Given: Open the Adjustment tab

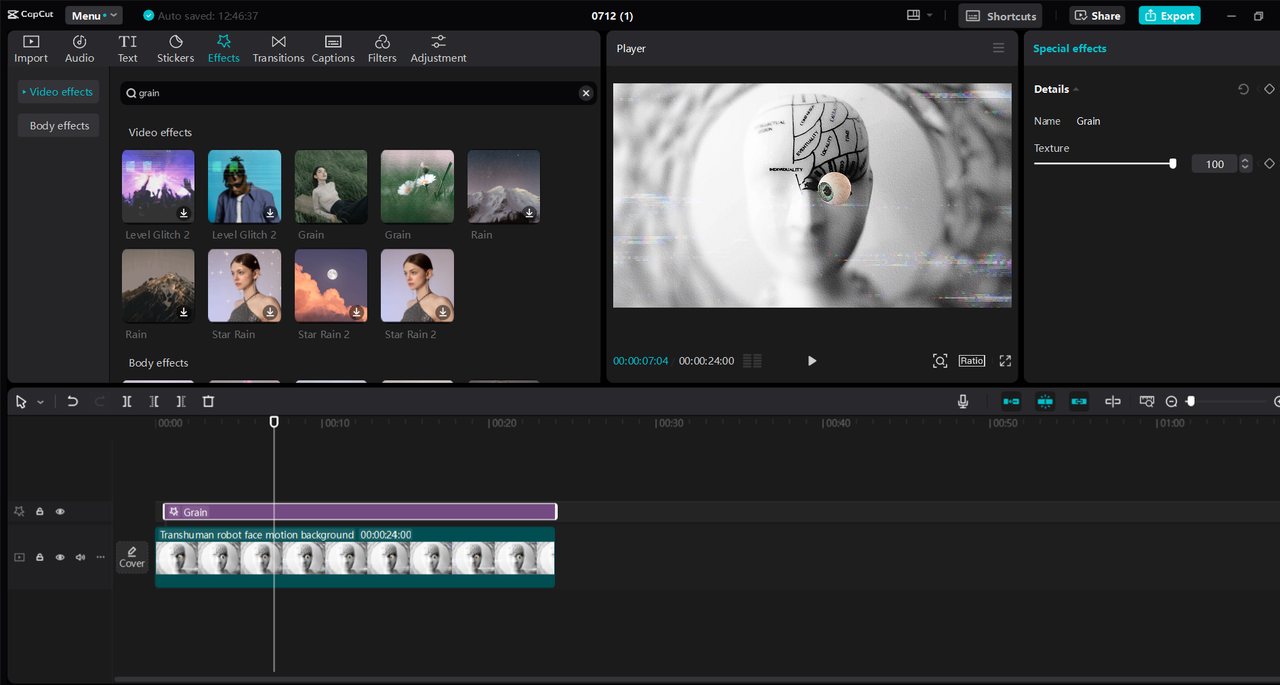Looking at the screenshot, I should pos(438,49).
